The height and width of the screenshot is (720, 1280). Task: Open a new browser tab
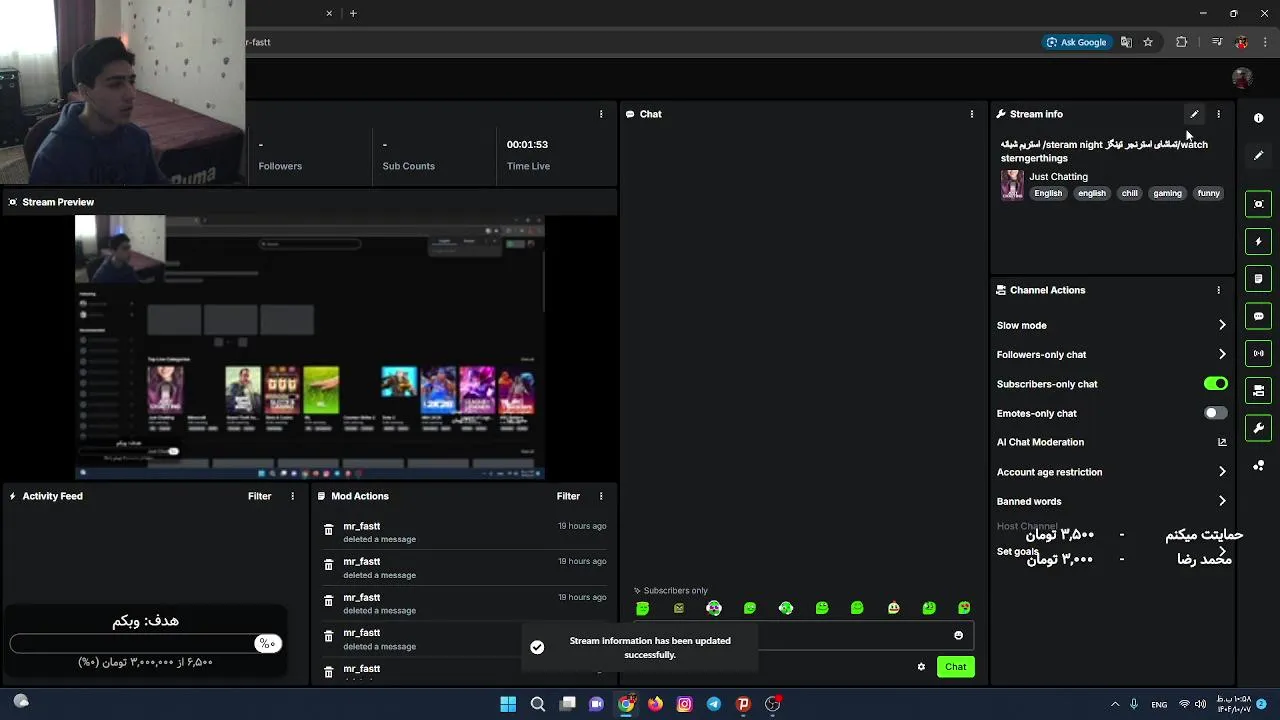[x=353, y=13]
